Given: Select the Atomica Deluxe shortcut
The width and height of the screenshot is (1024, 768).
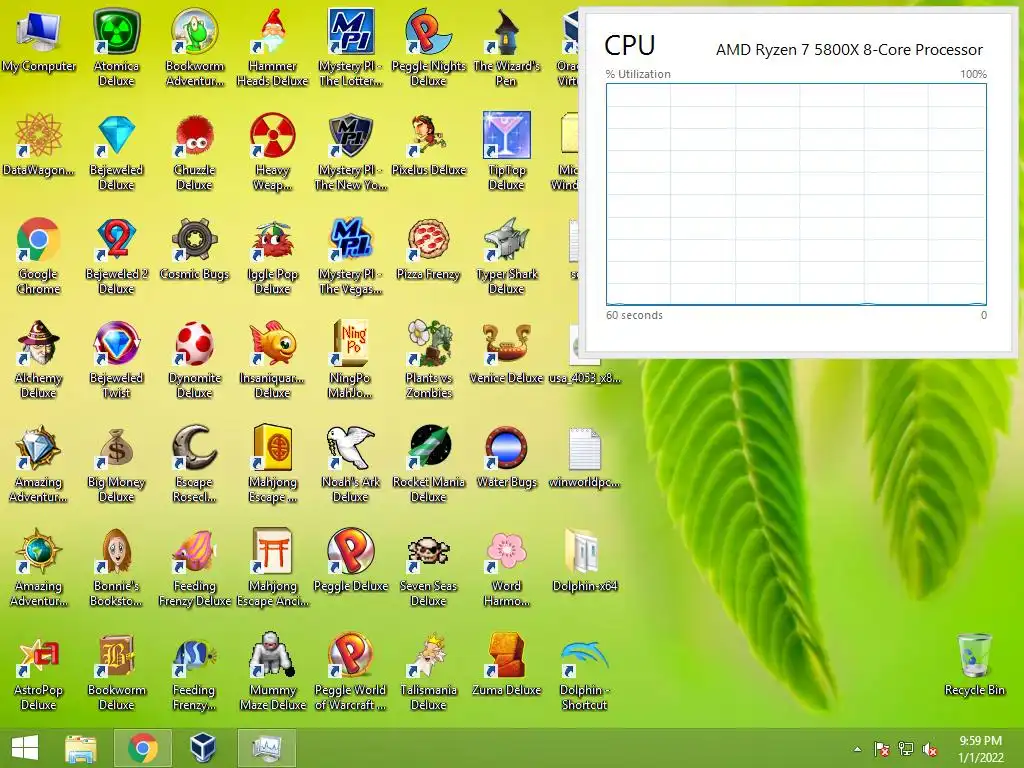Looking at the screenshot, I should pyautogui.click(x=116, y=31).
